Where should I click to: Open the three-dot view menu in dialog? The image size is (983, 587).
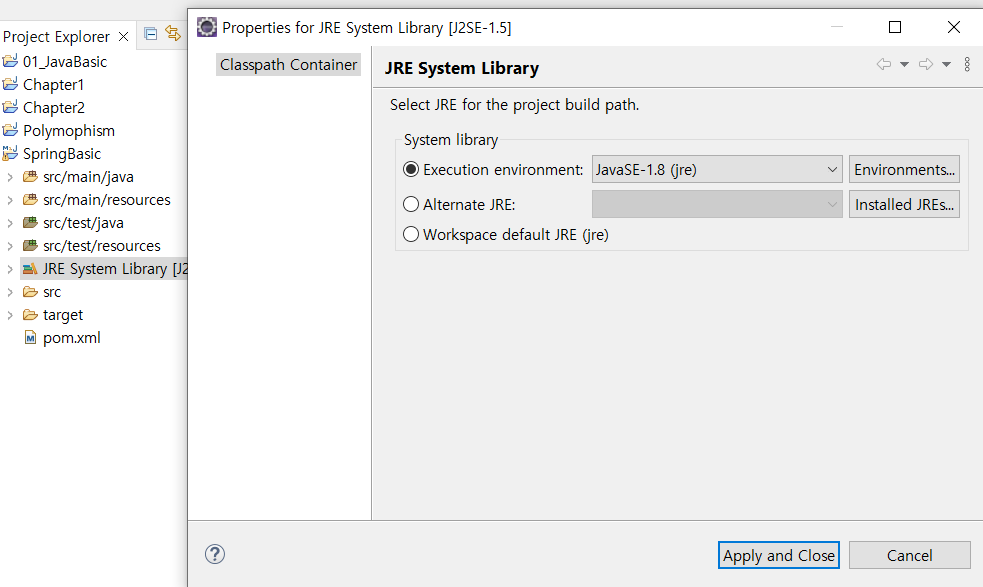(967, 64)
